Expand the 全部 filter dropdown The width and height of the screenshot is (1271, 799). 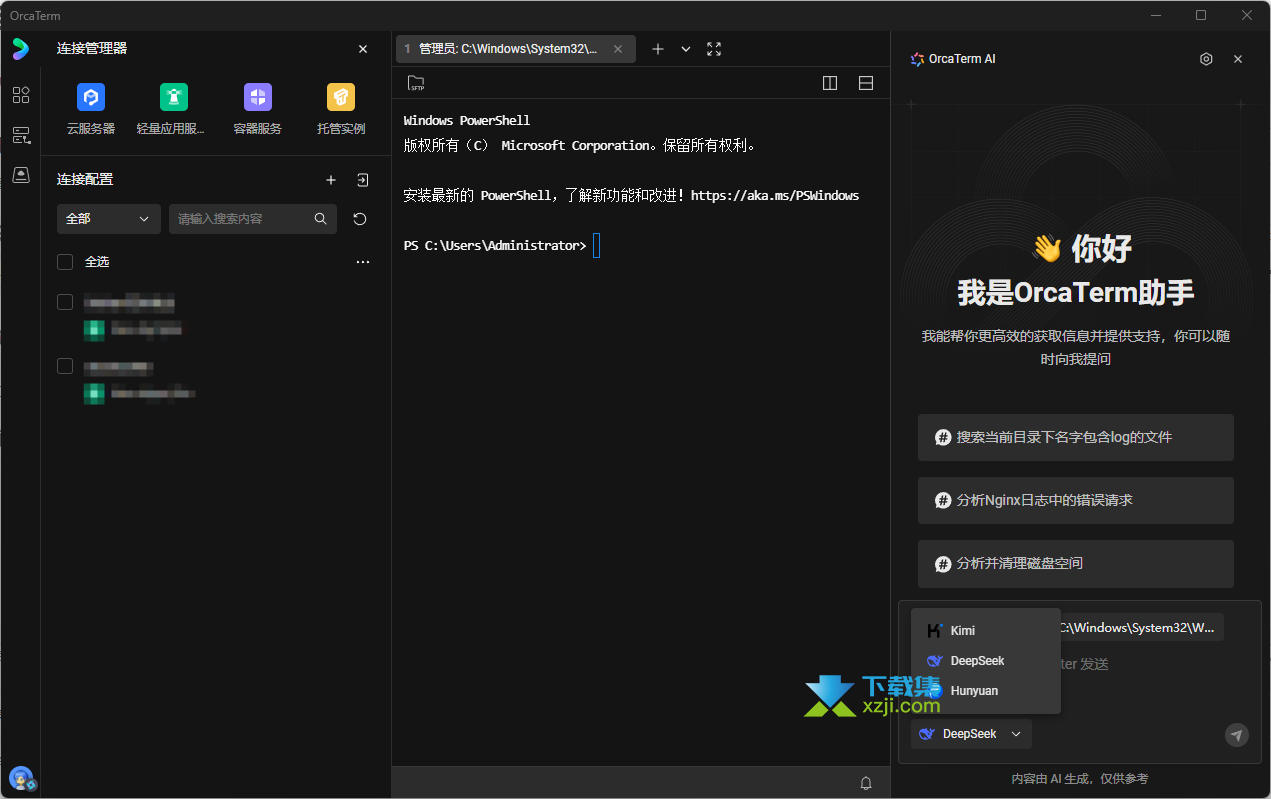click(x=108, y=219)
